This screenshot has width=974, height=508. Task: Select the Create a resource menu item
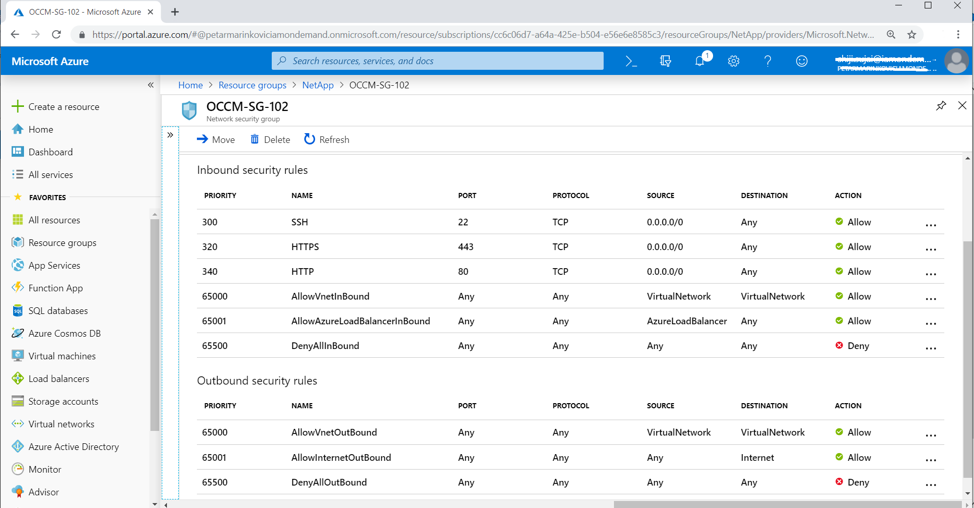point(63,107)
